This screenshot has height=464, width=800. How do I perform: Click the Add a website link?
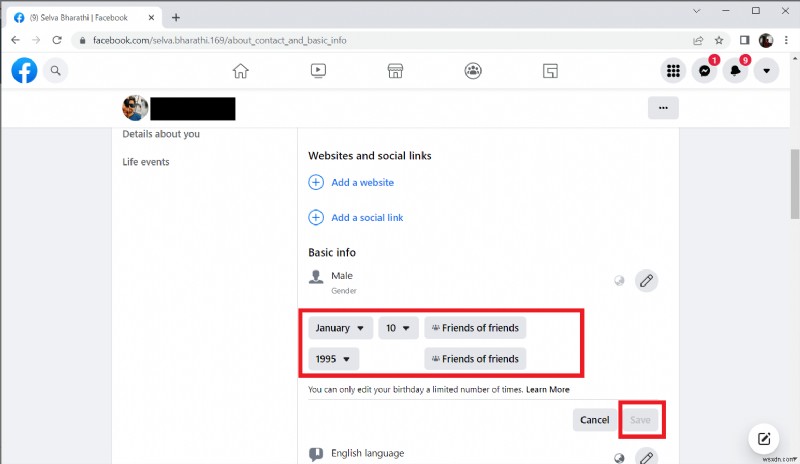(x=362, y=182)
